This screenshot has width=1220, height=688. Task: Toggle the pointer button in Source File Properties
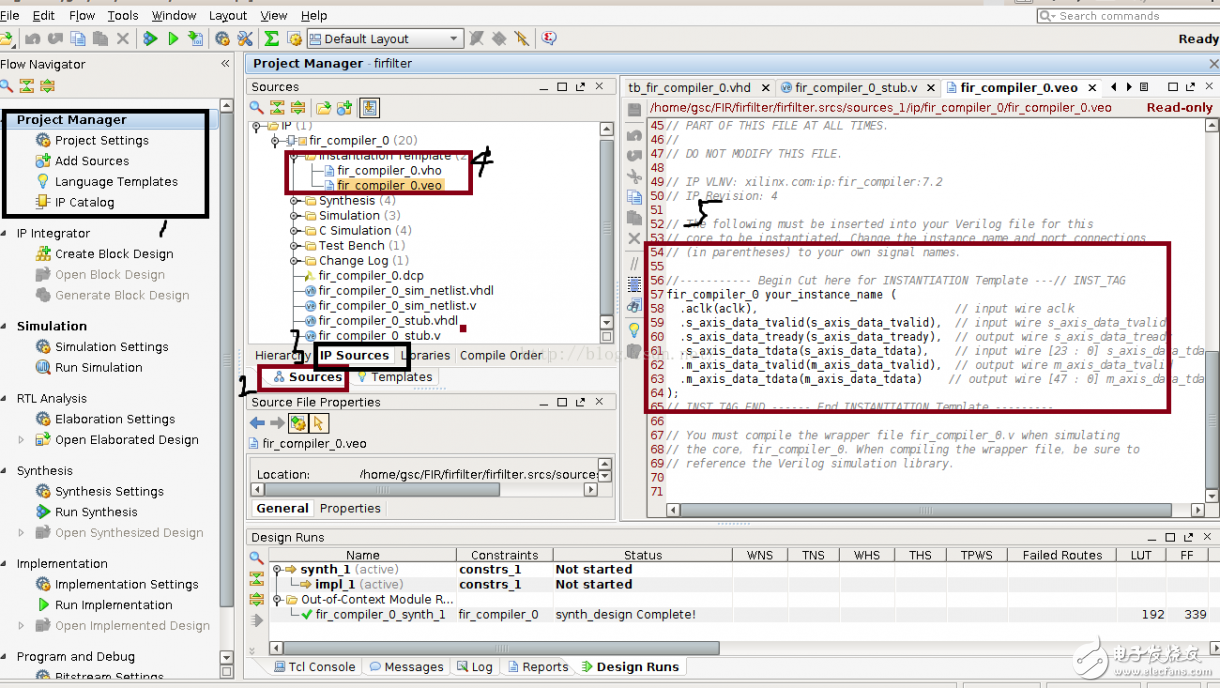[320, 424]
